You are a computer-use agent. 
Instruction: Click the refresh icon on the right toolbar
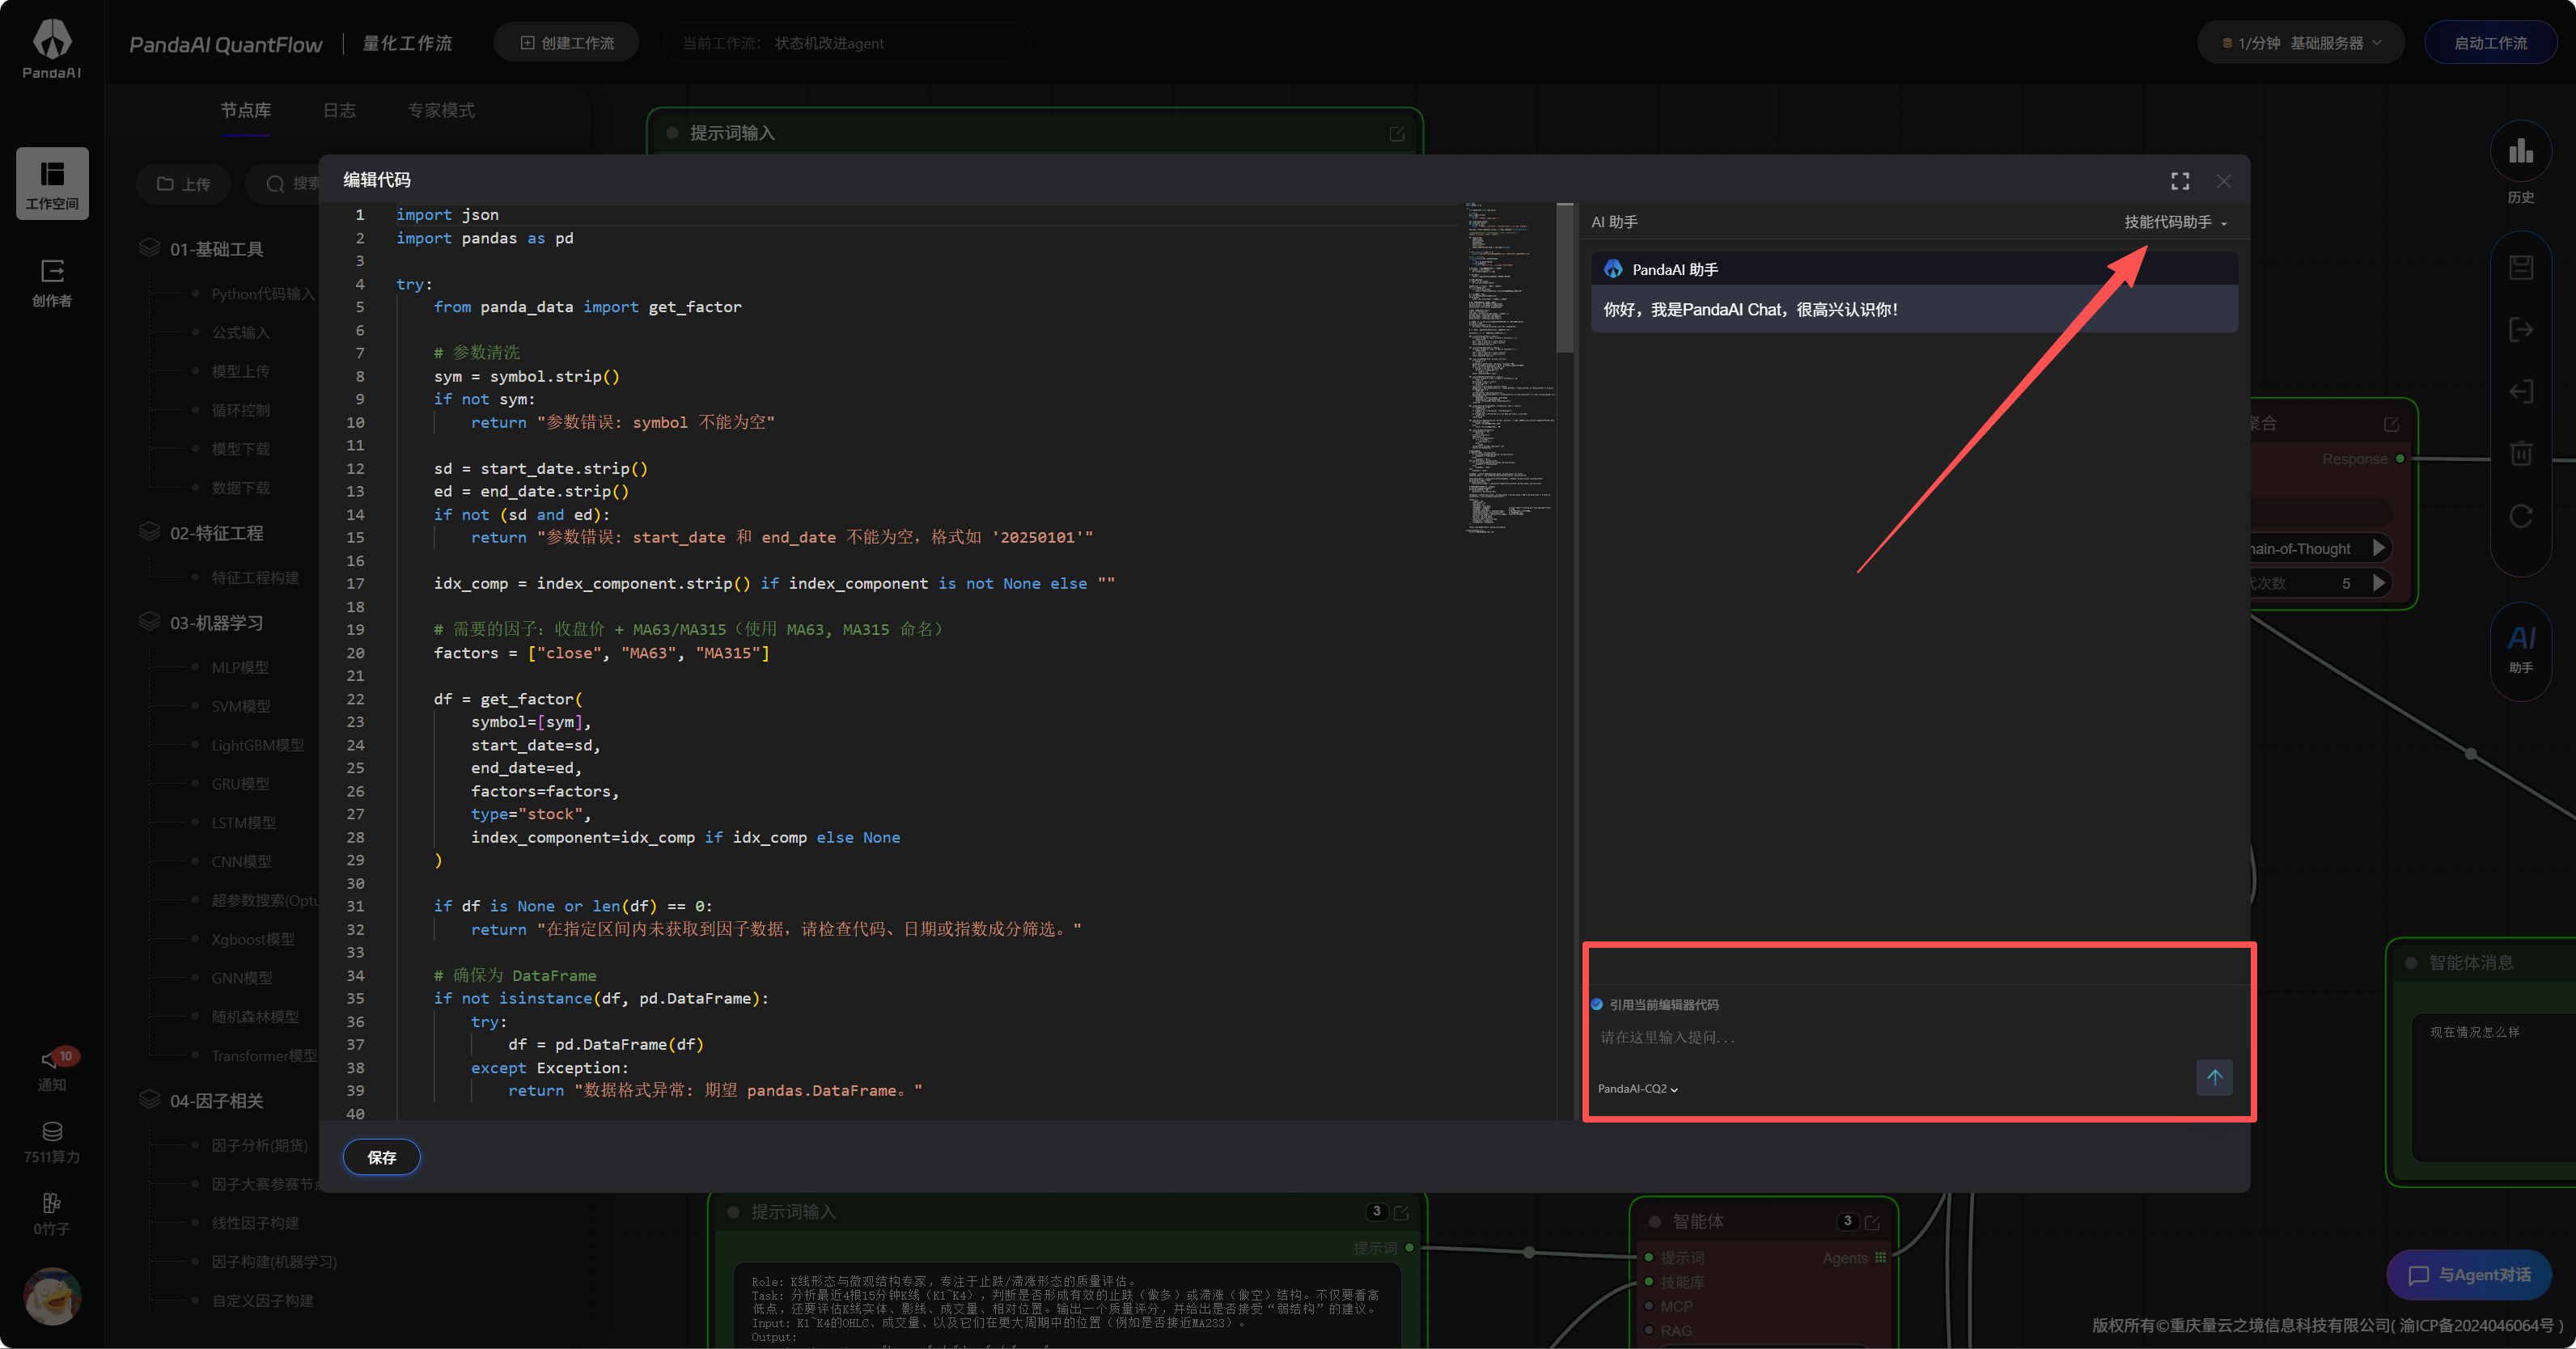coord(2520,516)
